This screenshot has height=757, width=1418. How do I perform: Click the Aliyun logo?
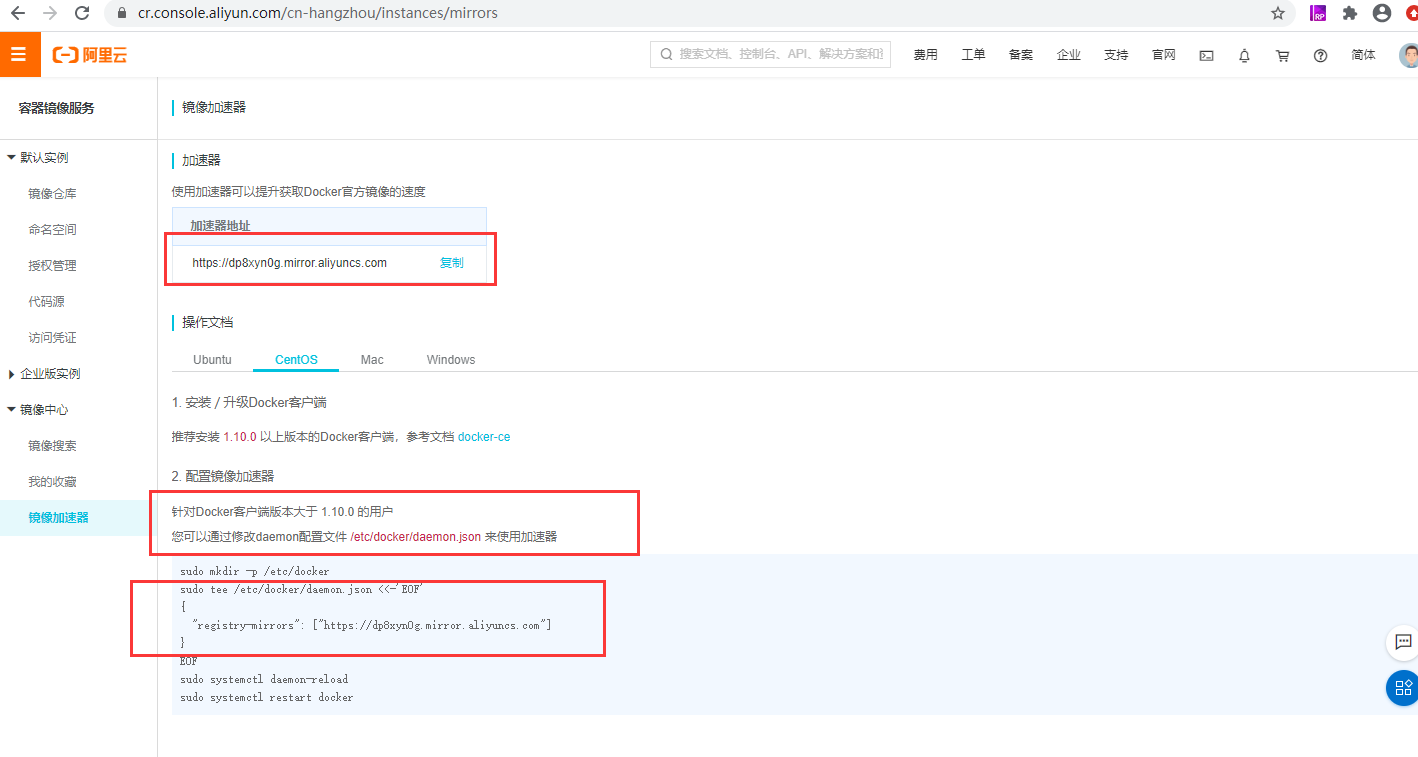pos(90,55)
